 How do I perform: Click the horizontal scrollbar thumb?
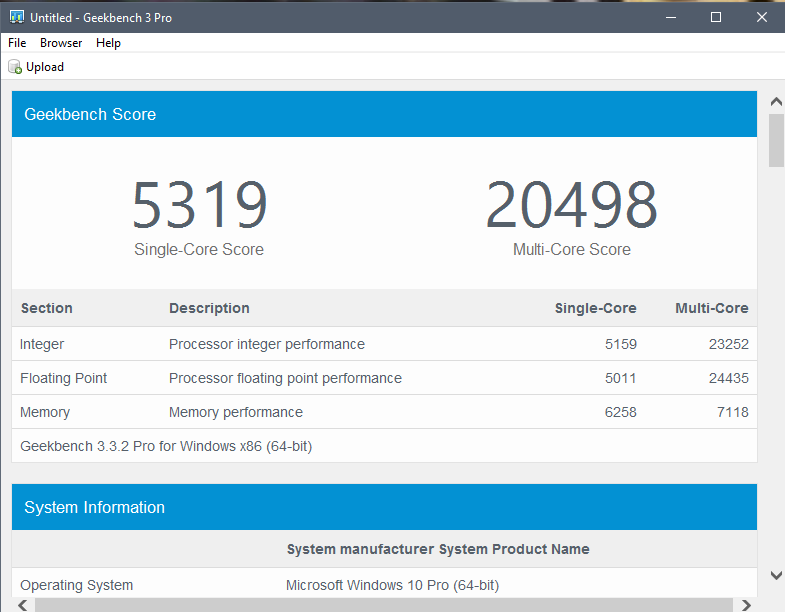(x=383, y=605)
